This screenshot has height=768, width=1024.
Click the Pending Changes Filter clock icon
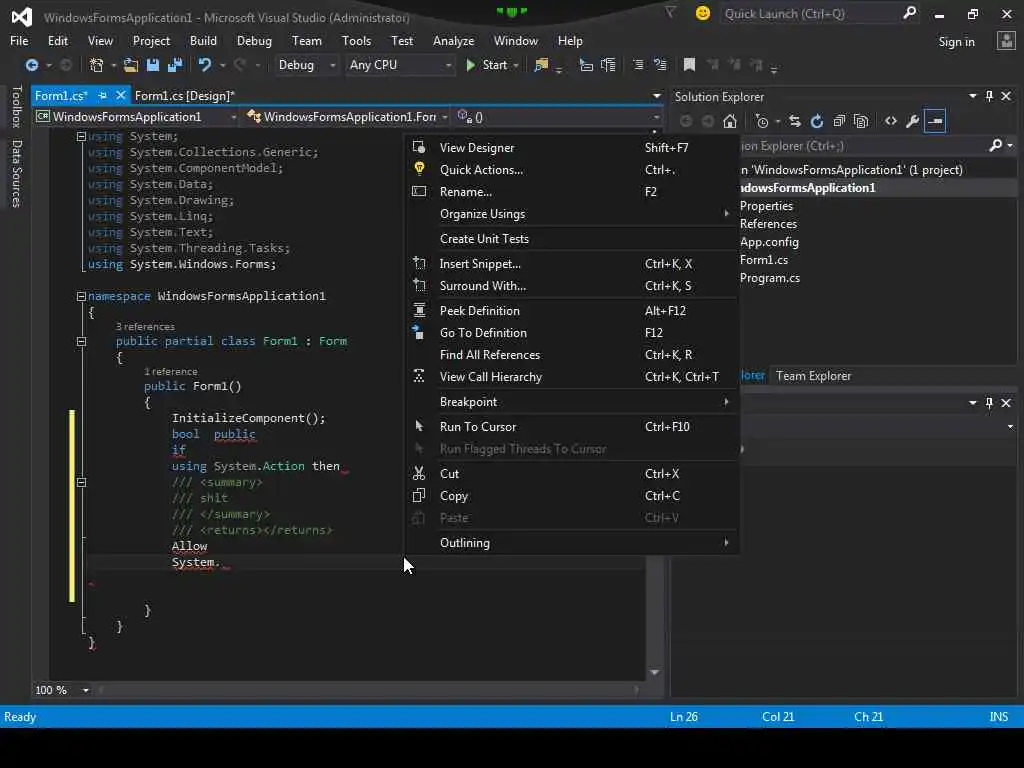(x=761, y=121)
